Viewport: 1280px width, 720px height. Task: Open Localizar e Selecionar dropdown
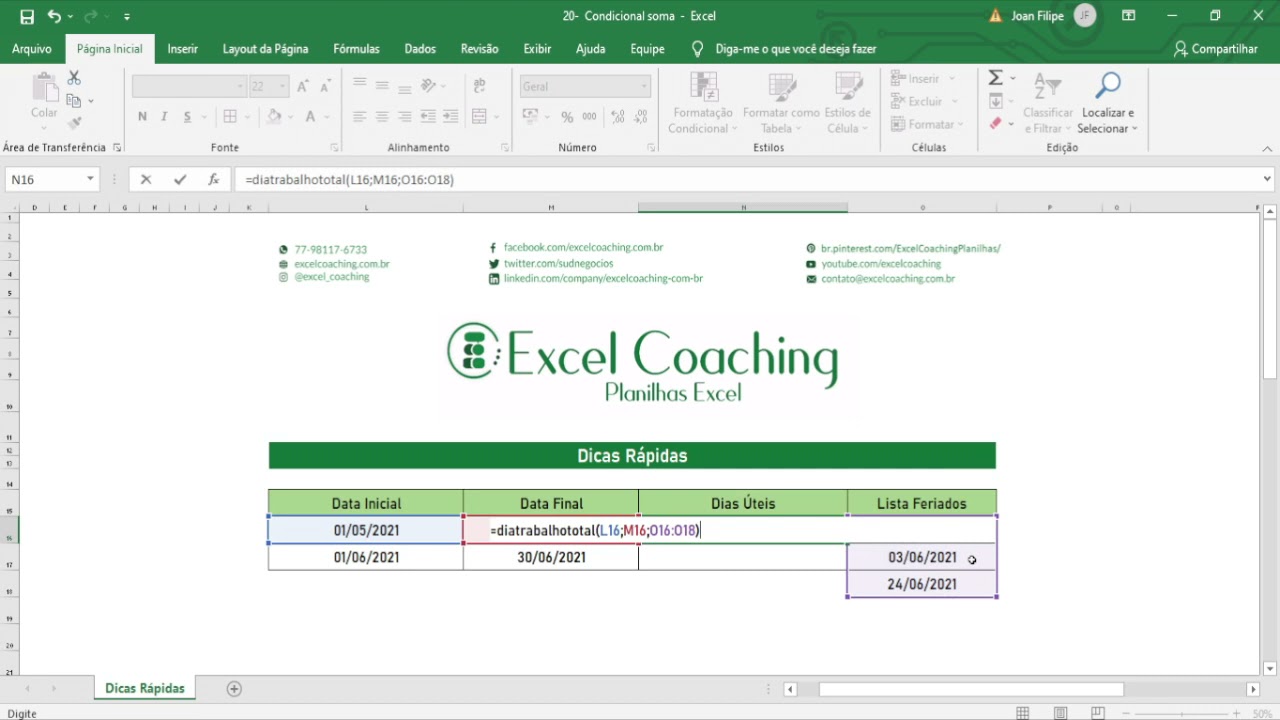1107,103
